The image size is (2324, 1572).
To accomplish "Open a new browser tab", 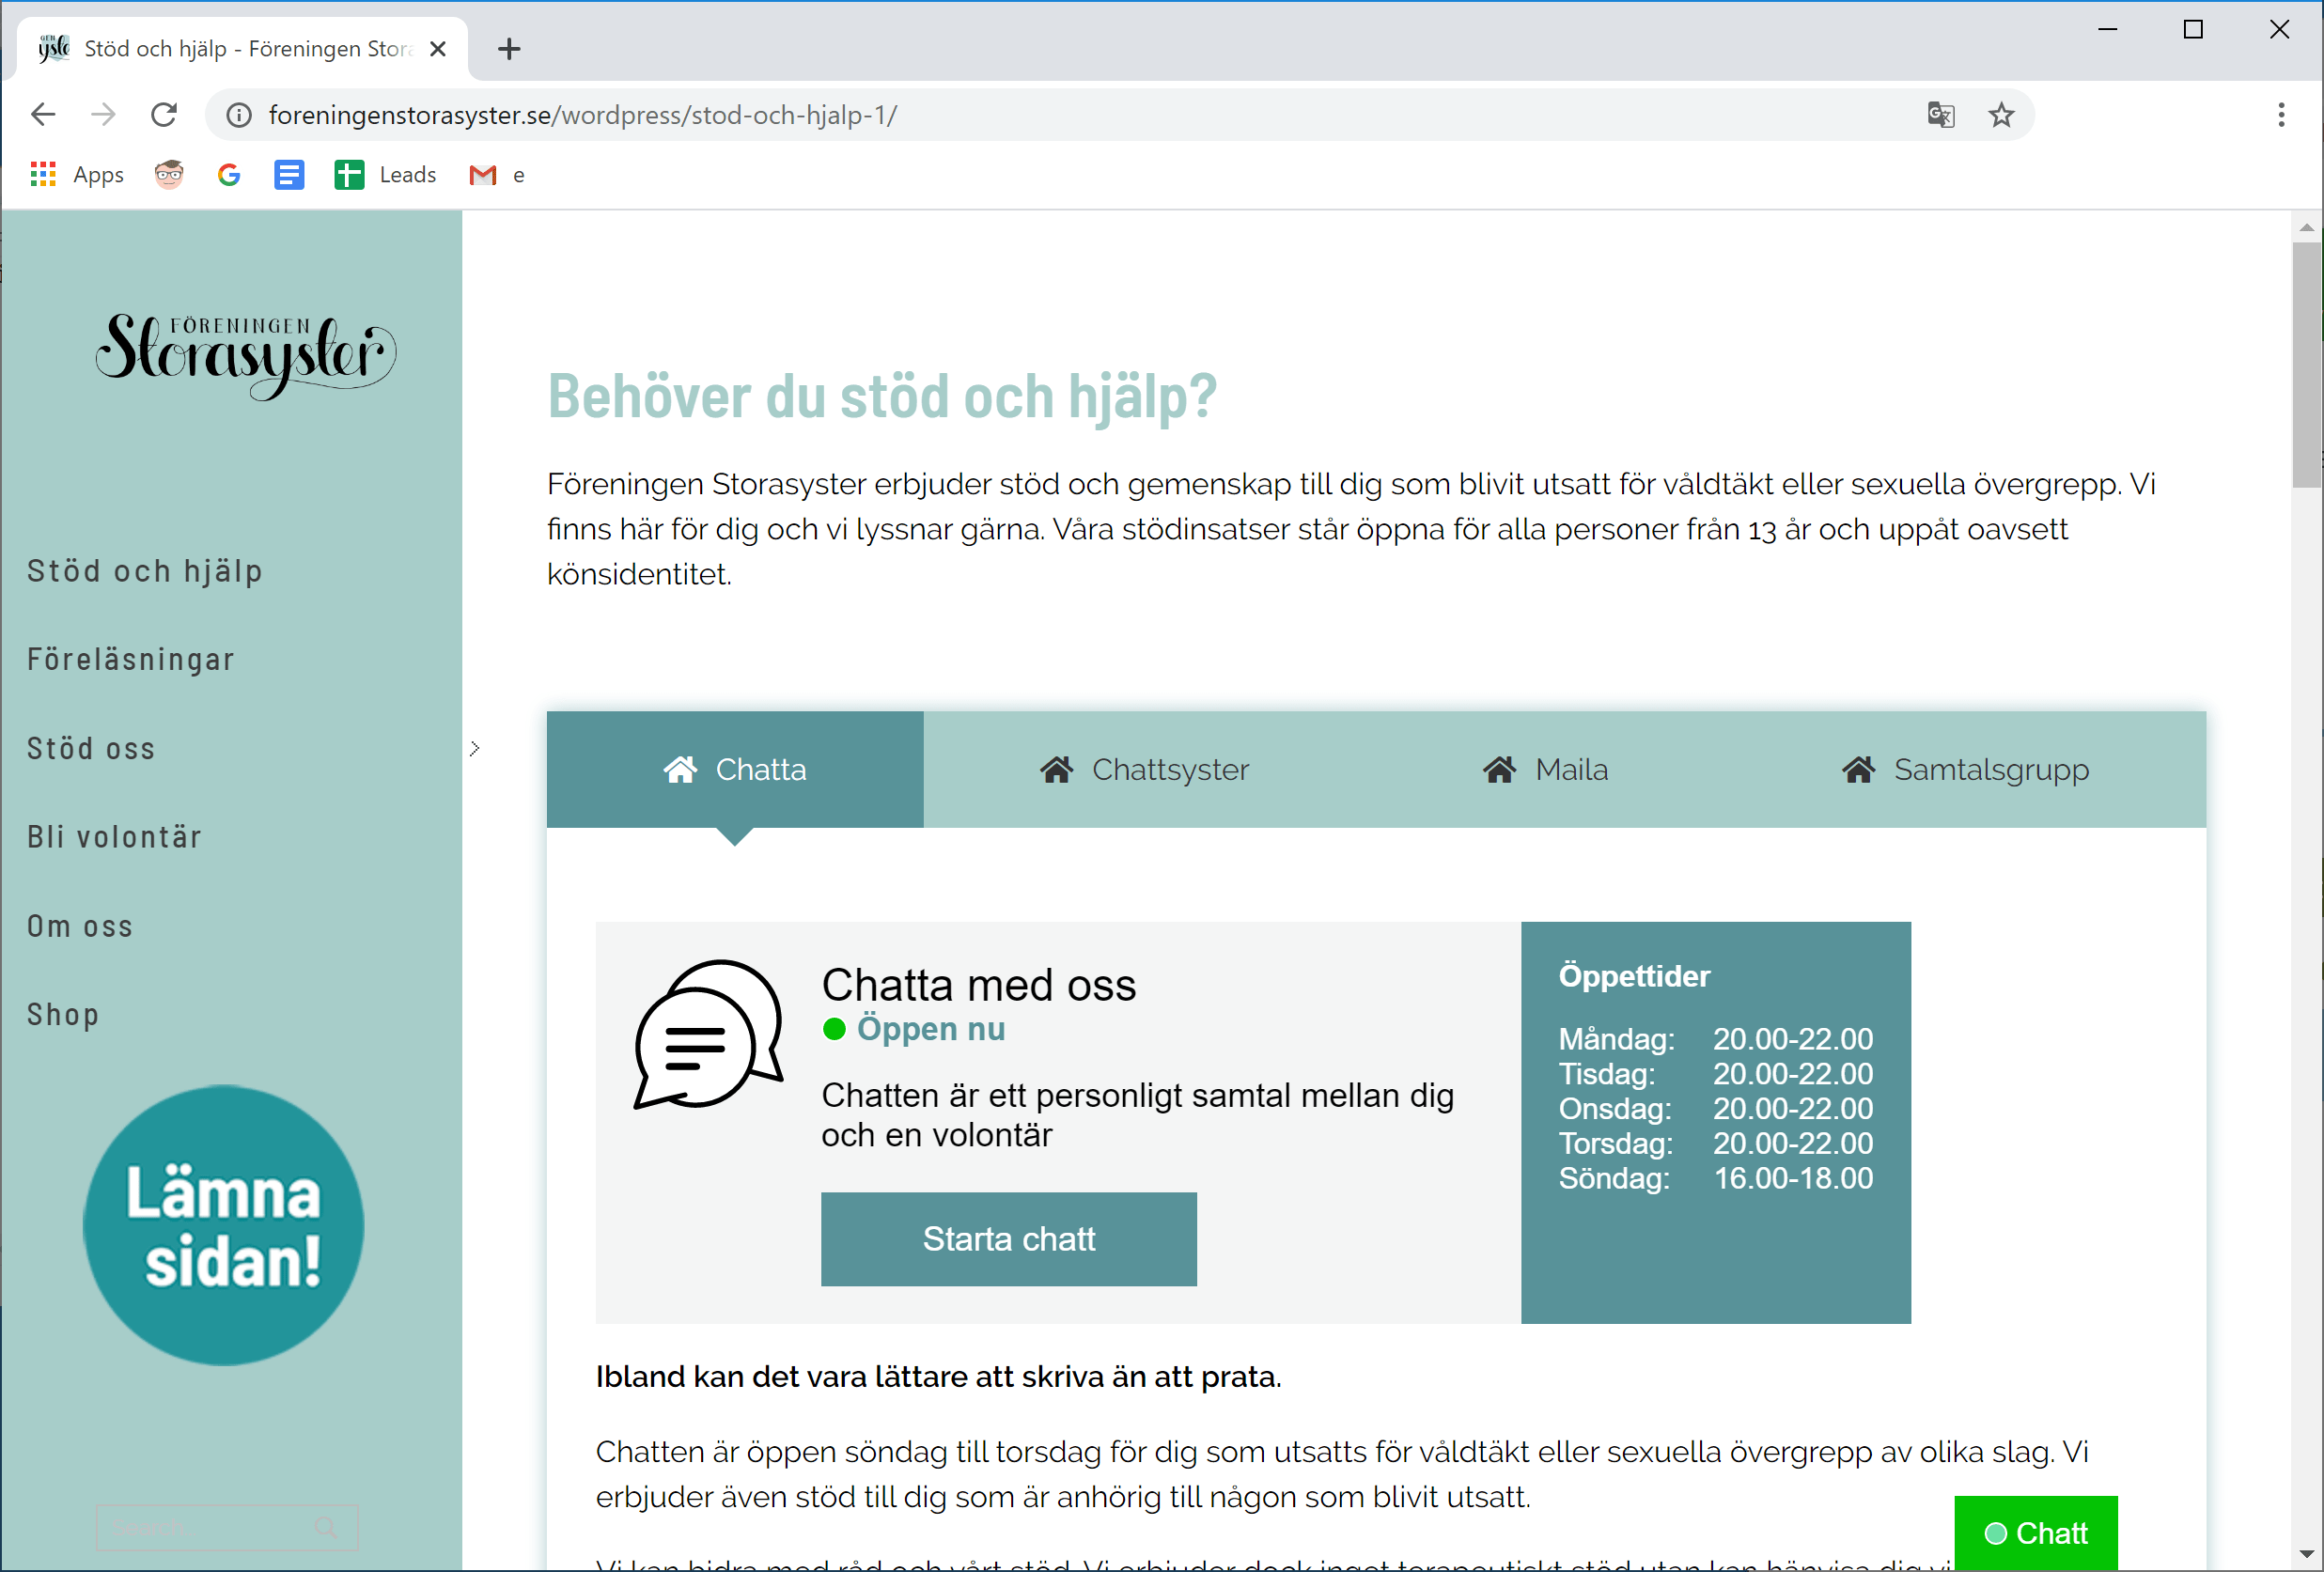I will click(x=509, y=49).
